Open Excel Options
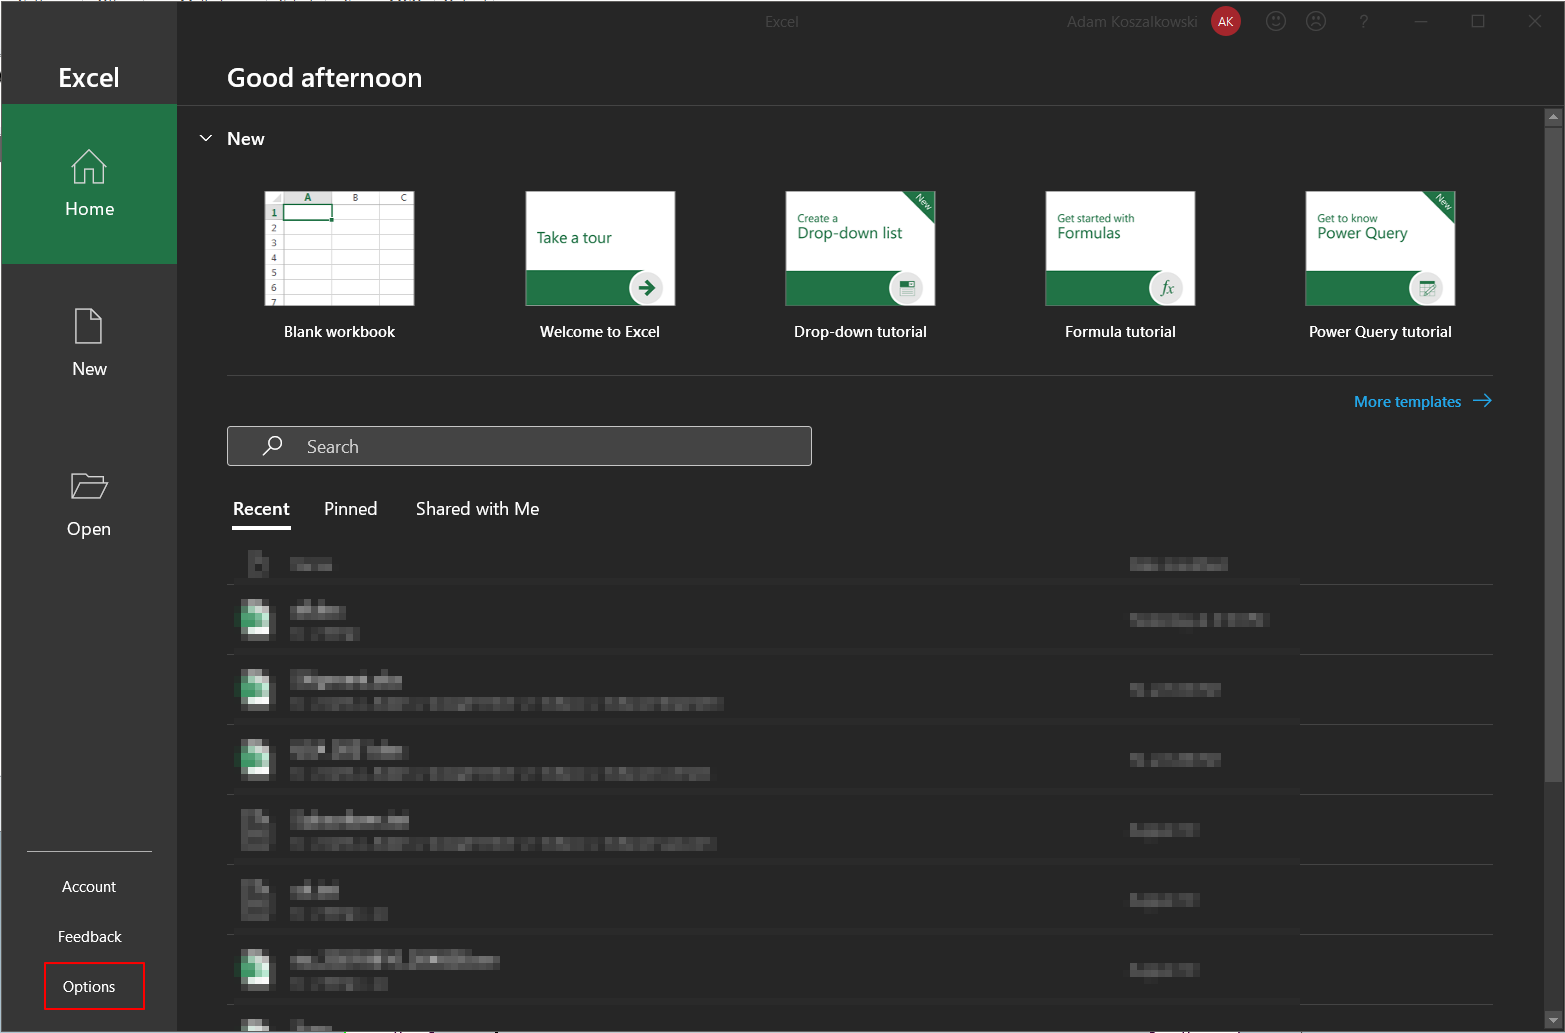The height and width of the screenshot is (1033, 1565). 89,987
